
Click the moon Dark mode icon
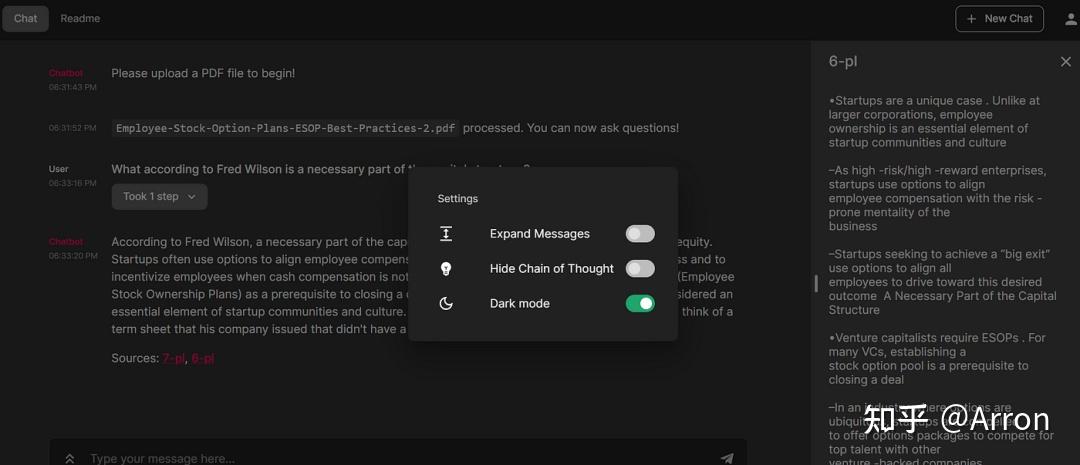(x=446, y=304)
